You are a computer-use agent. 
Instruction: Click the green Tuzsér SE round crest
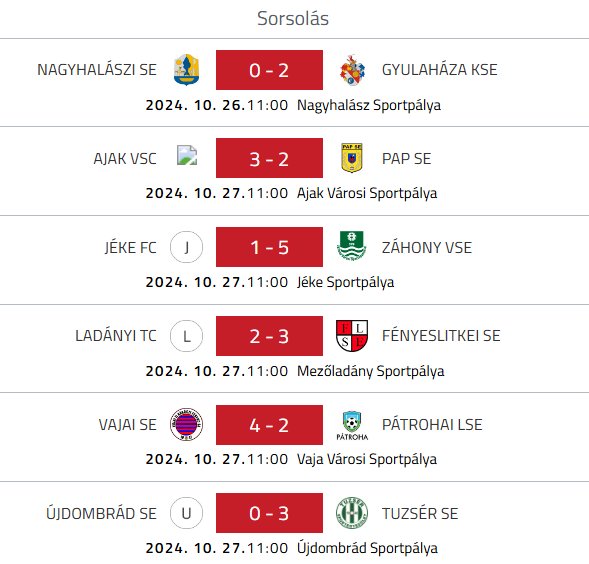pyautogui.click(x=352, y=513)
